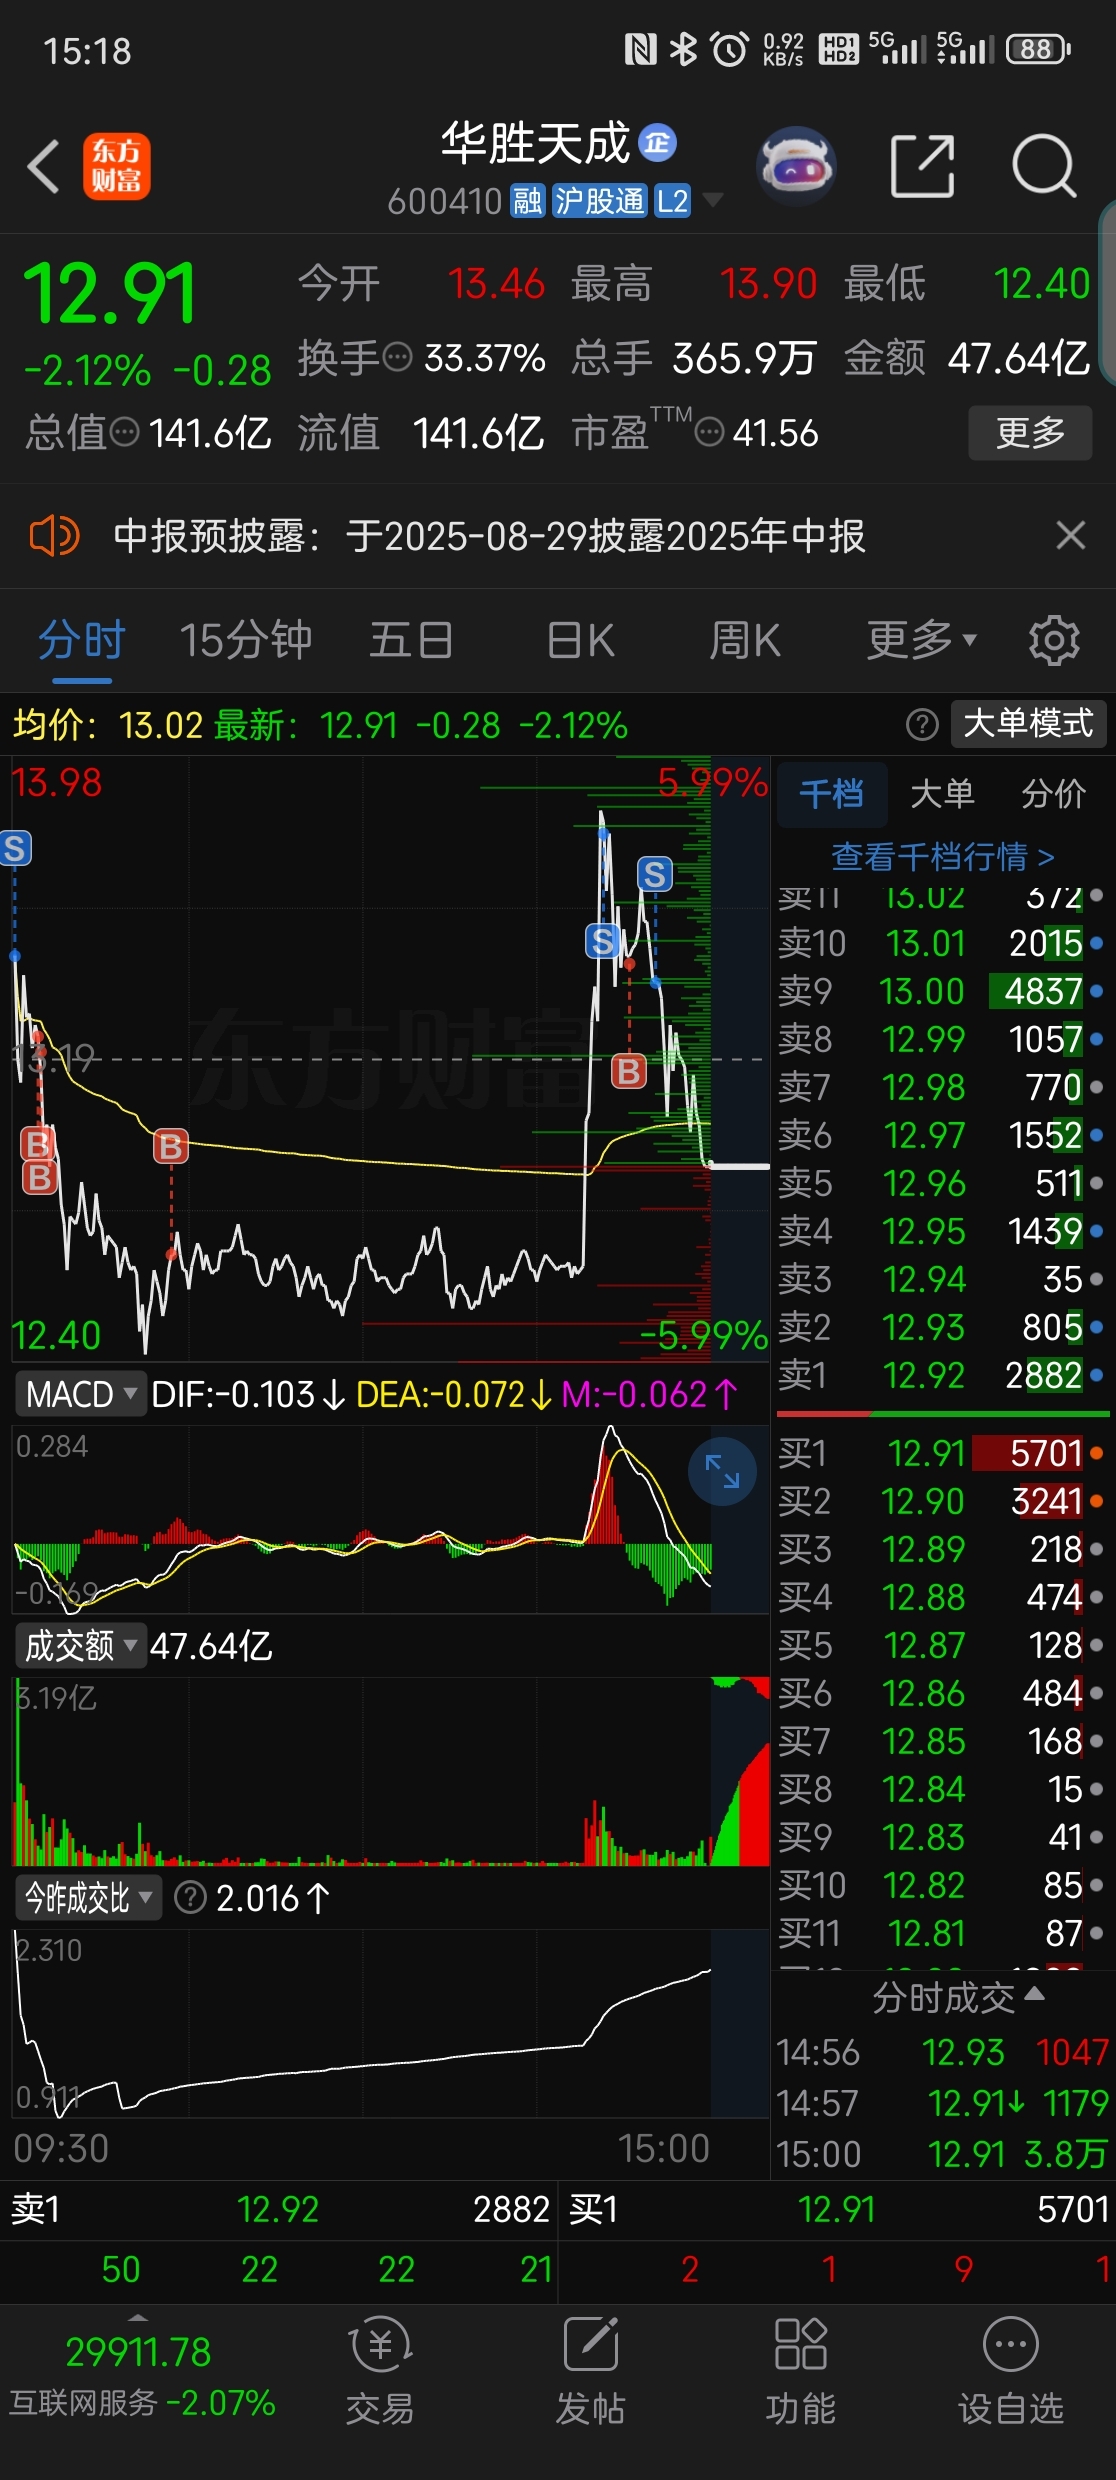Tap the 今昨成交比 help icon
The image size is (1116, 2480).
[190, 1897]
